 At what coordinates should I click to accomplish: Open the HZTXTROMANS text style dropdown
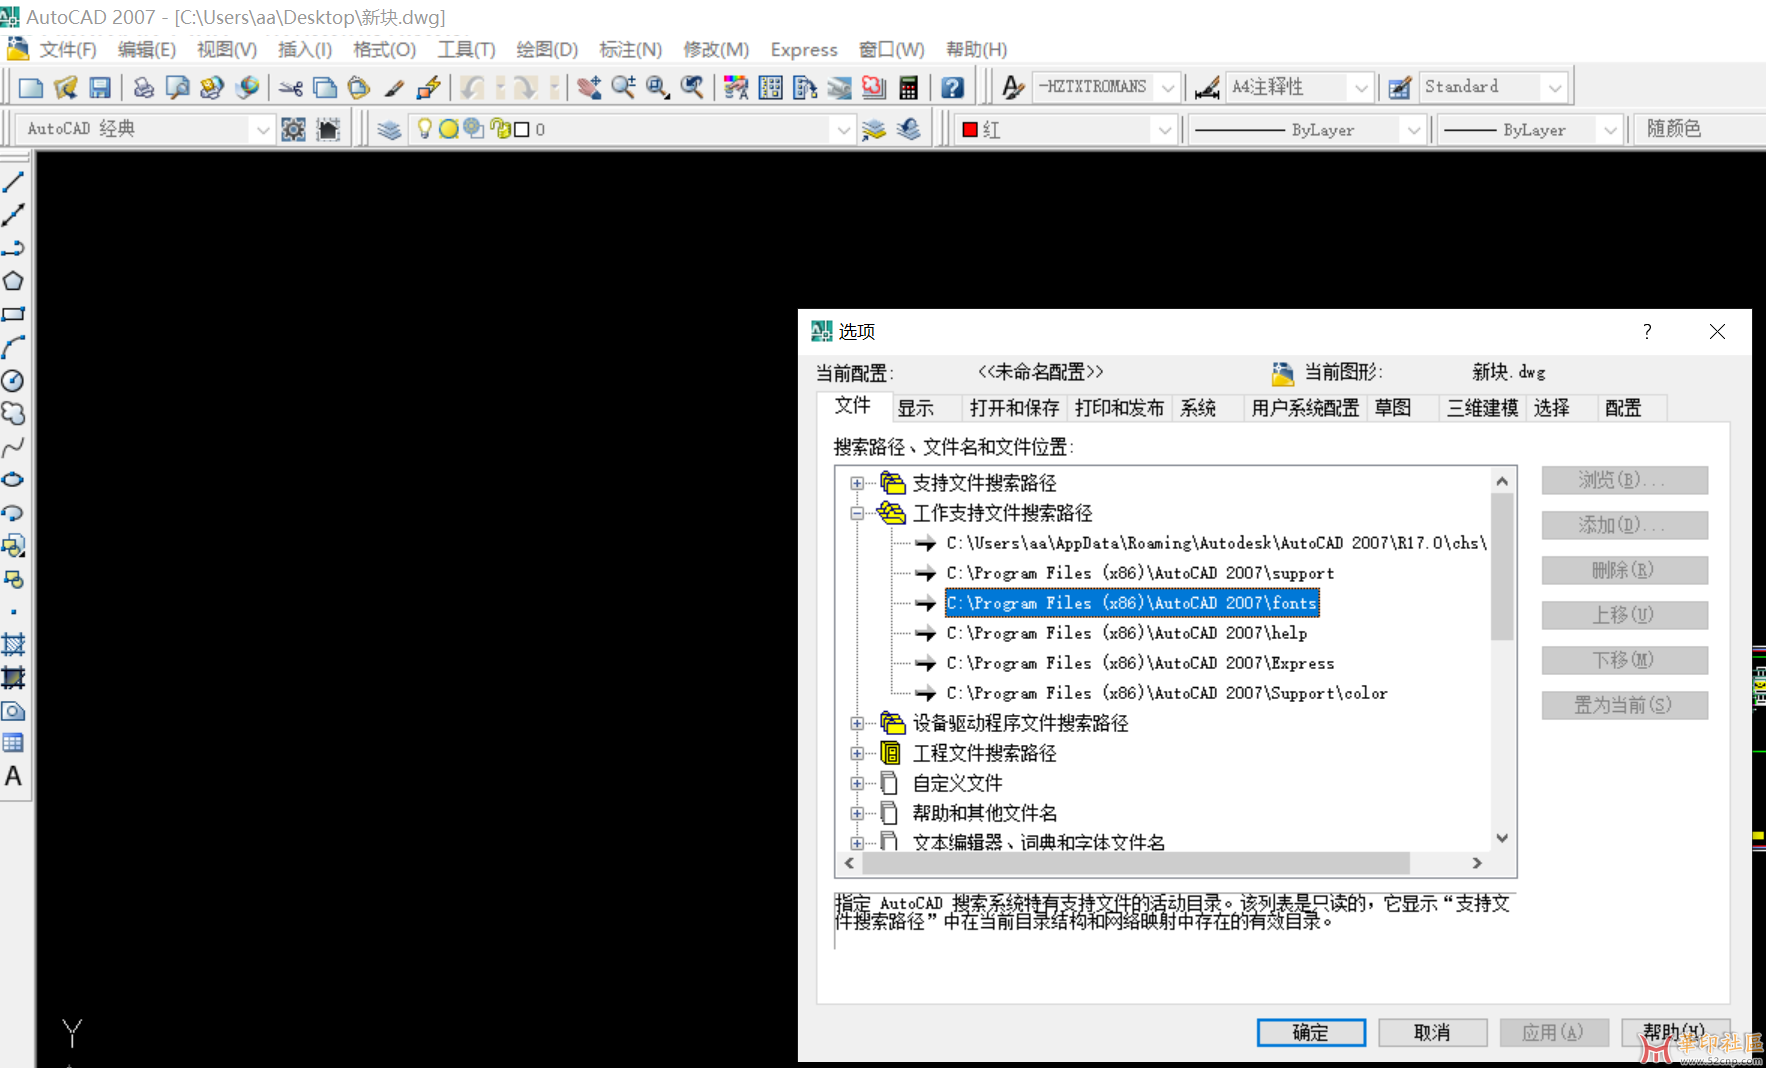pyautogui.click(x=1167, y=88)
